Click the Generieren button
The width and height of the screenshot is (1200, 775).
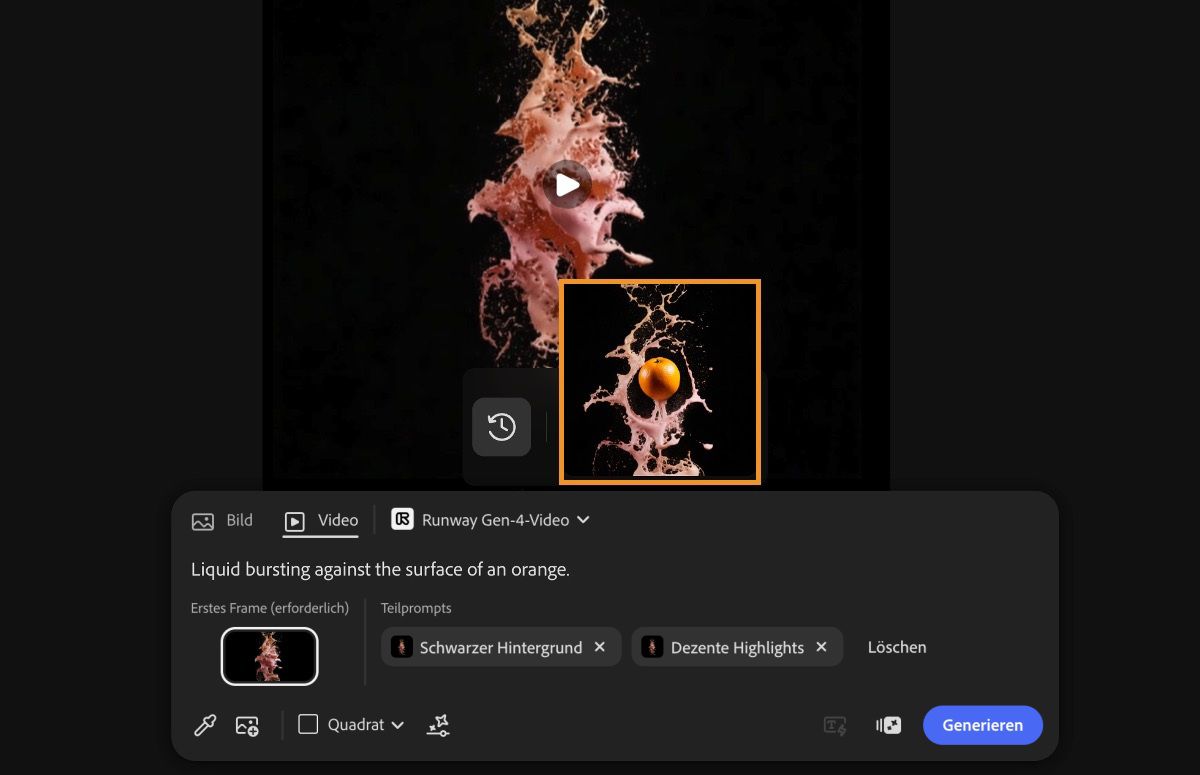(983, 725)
